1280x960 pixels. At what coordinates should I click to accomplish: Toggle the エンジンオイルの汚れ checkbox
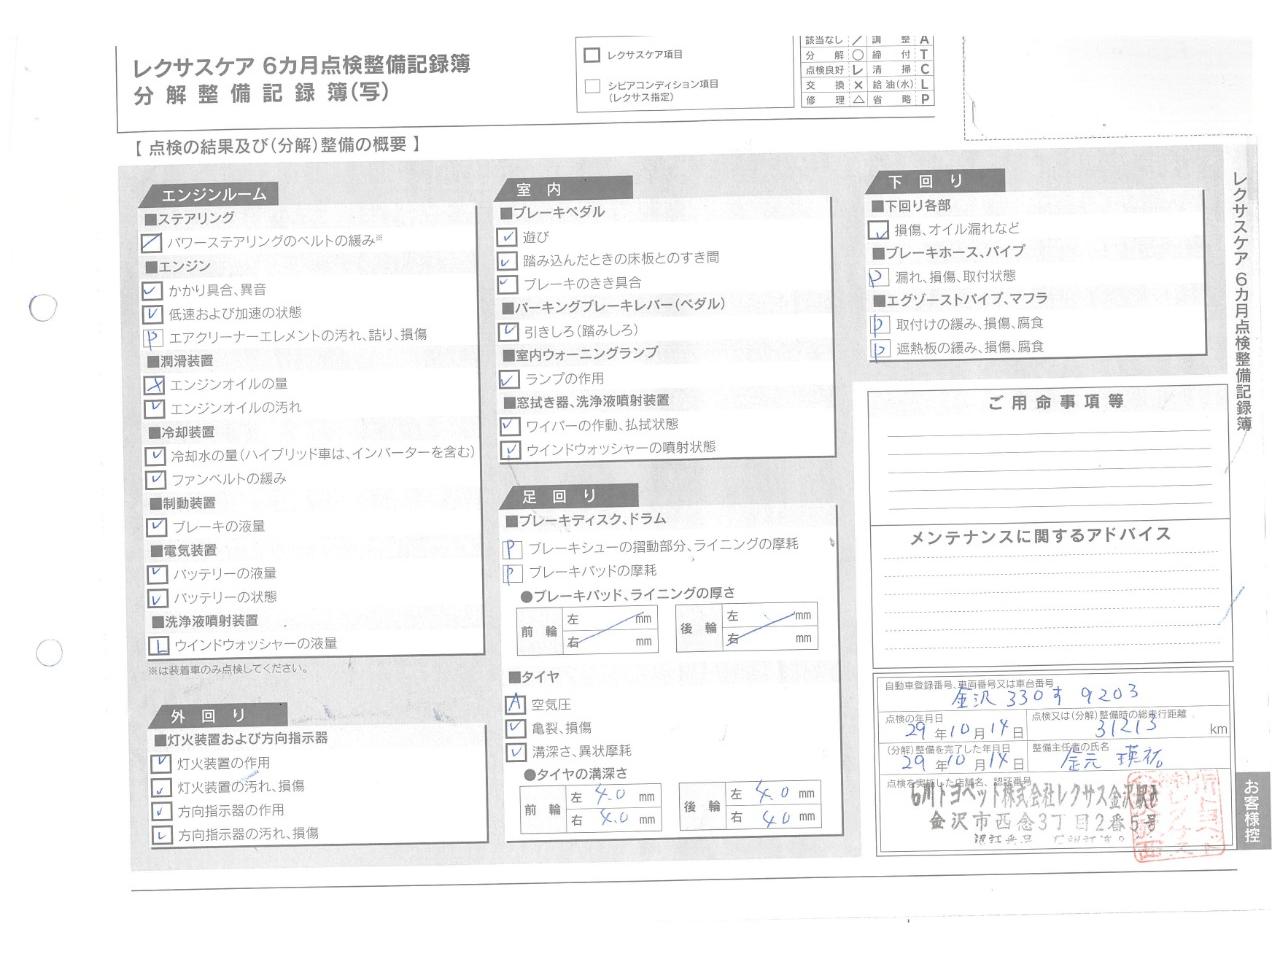click(154, 409)
